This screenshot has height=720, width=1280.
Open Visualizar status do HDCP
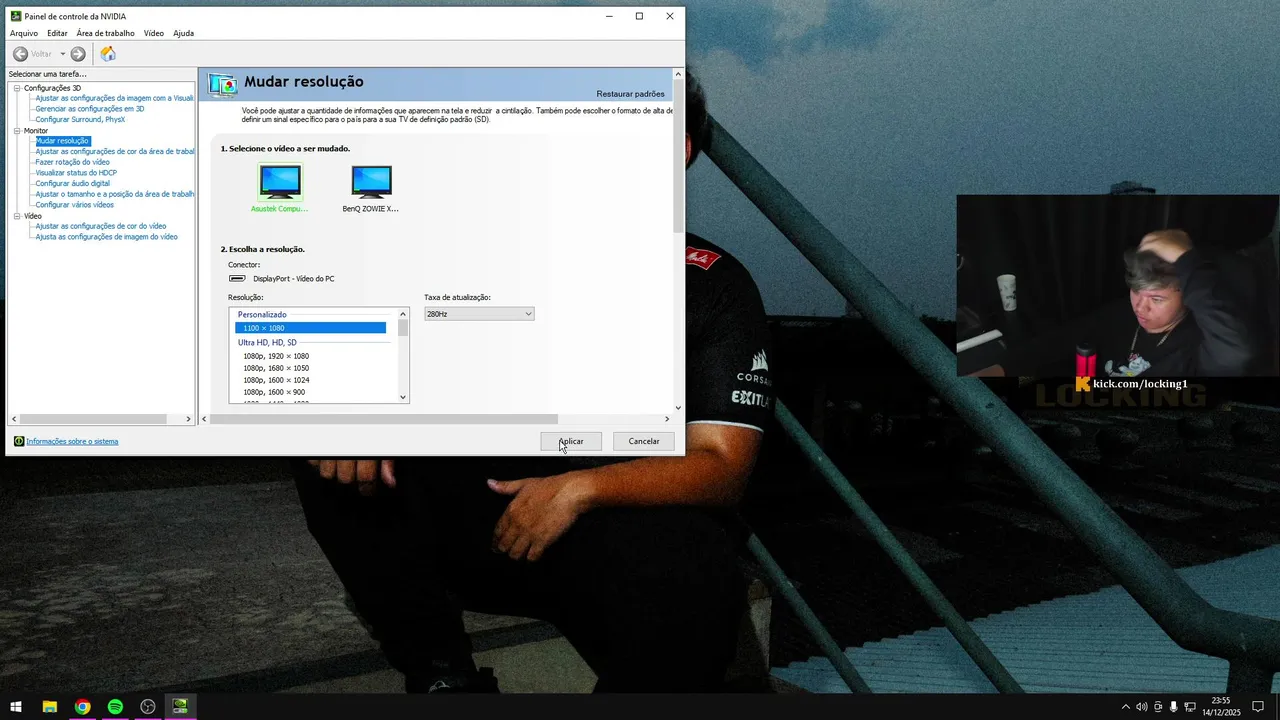76,173
